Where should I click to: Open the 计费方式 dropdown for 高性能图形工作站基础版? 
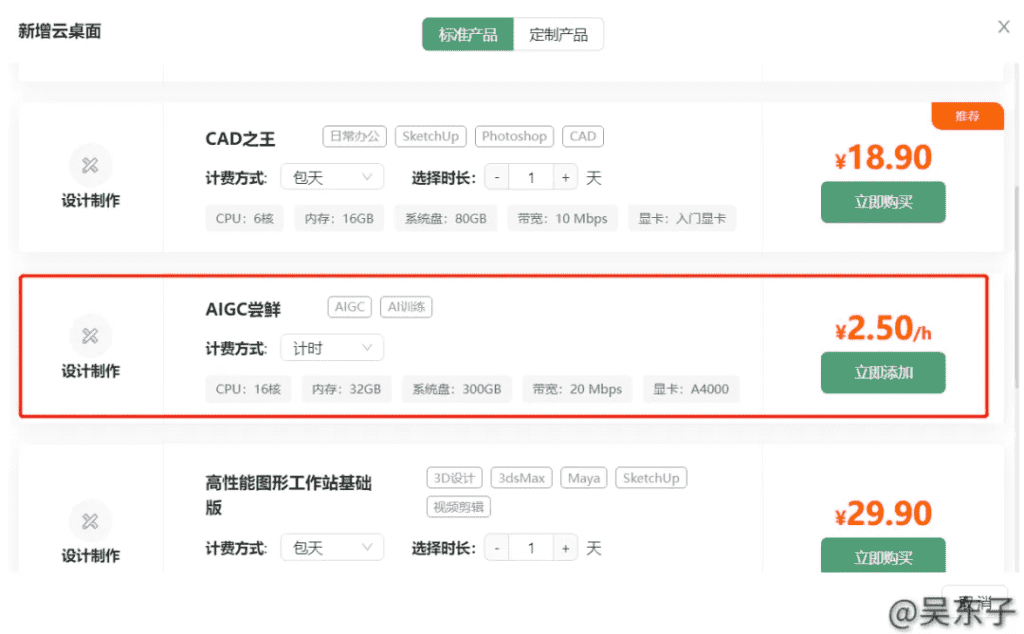(x=331, y=548)
